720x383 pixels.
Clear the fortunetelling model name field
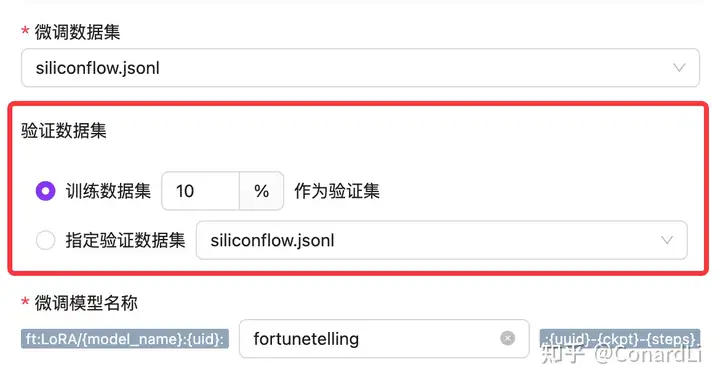click(x=507, y=338)
